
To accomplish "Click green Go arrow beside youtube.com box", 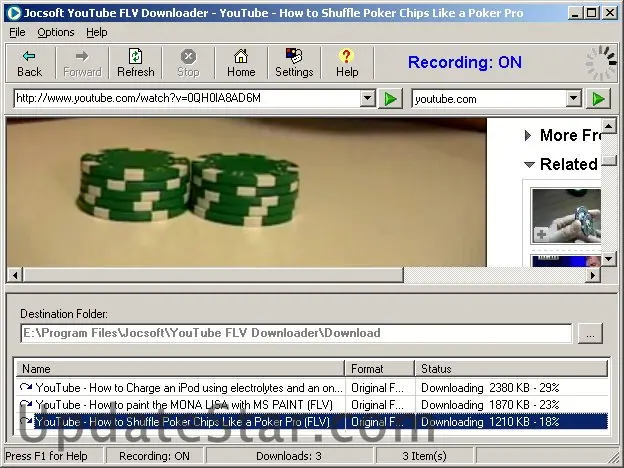I will [598, 99].
